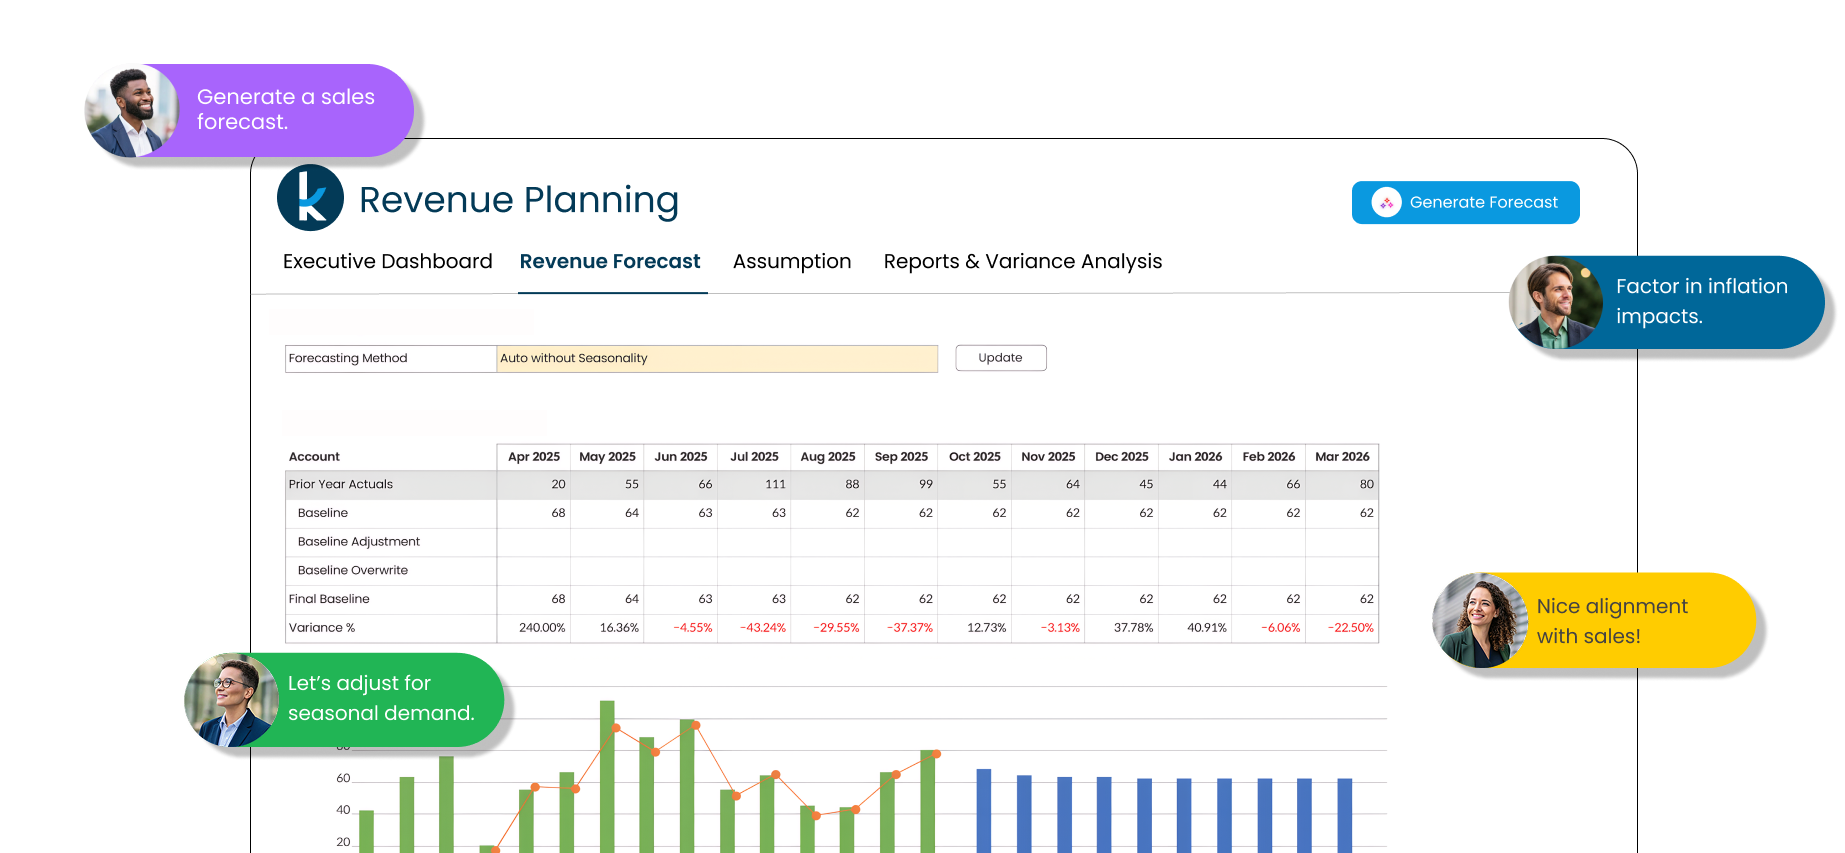Click the tallest green bar in chart
Screen dimensions: 1845x853
[607, 775]
